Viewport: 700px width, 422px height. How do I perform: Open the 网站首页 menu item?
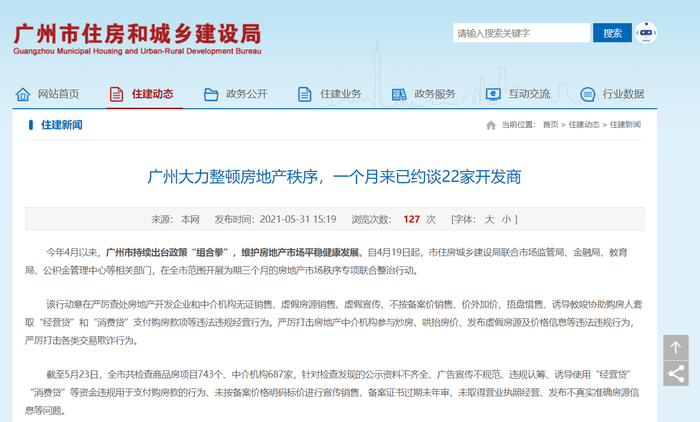pos(58,94)
